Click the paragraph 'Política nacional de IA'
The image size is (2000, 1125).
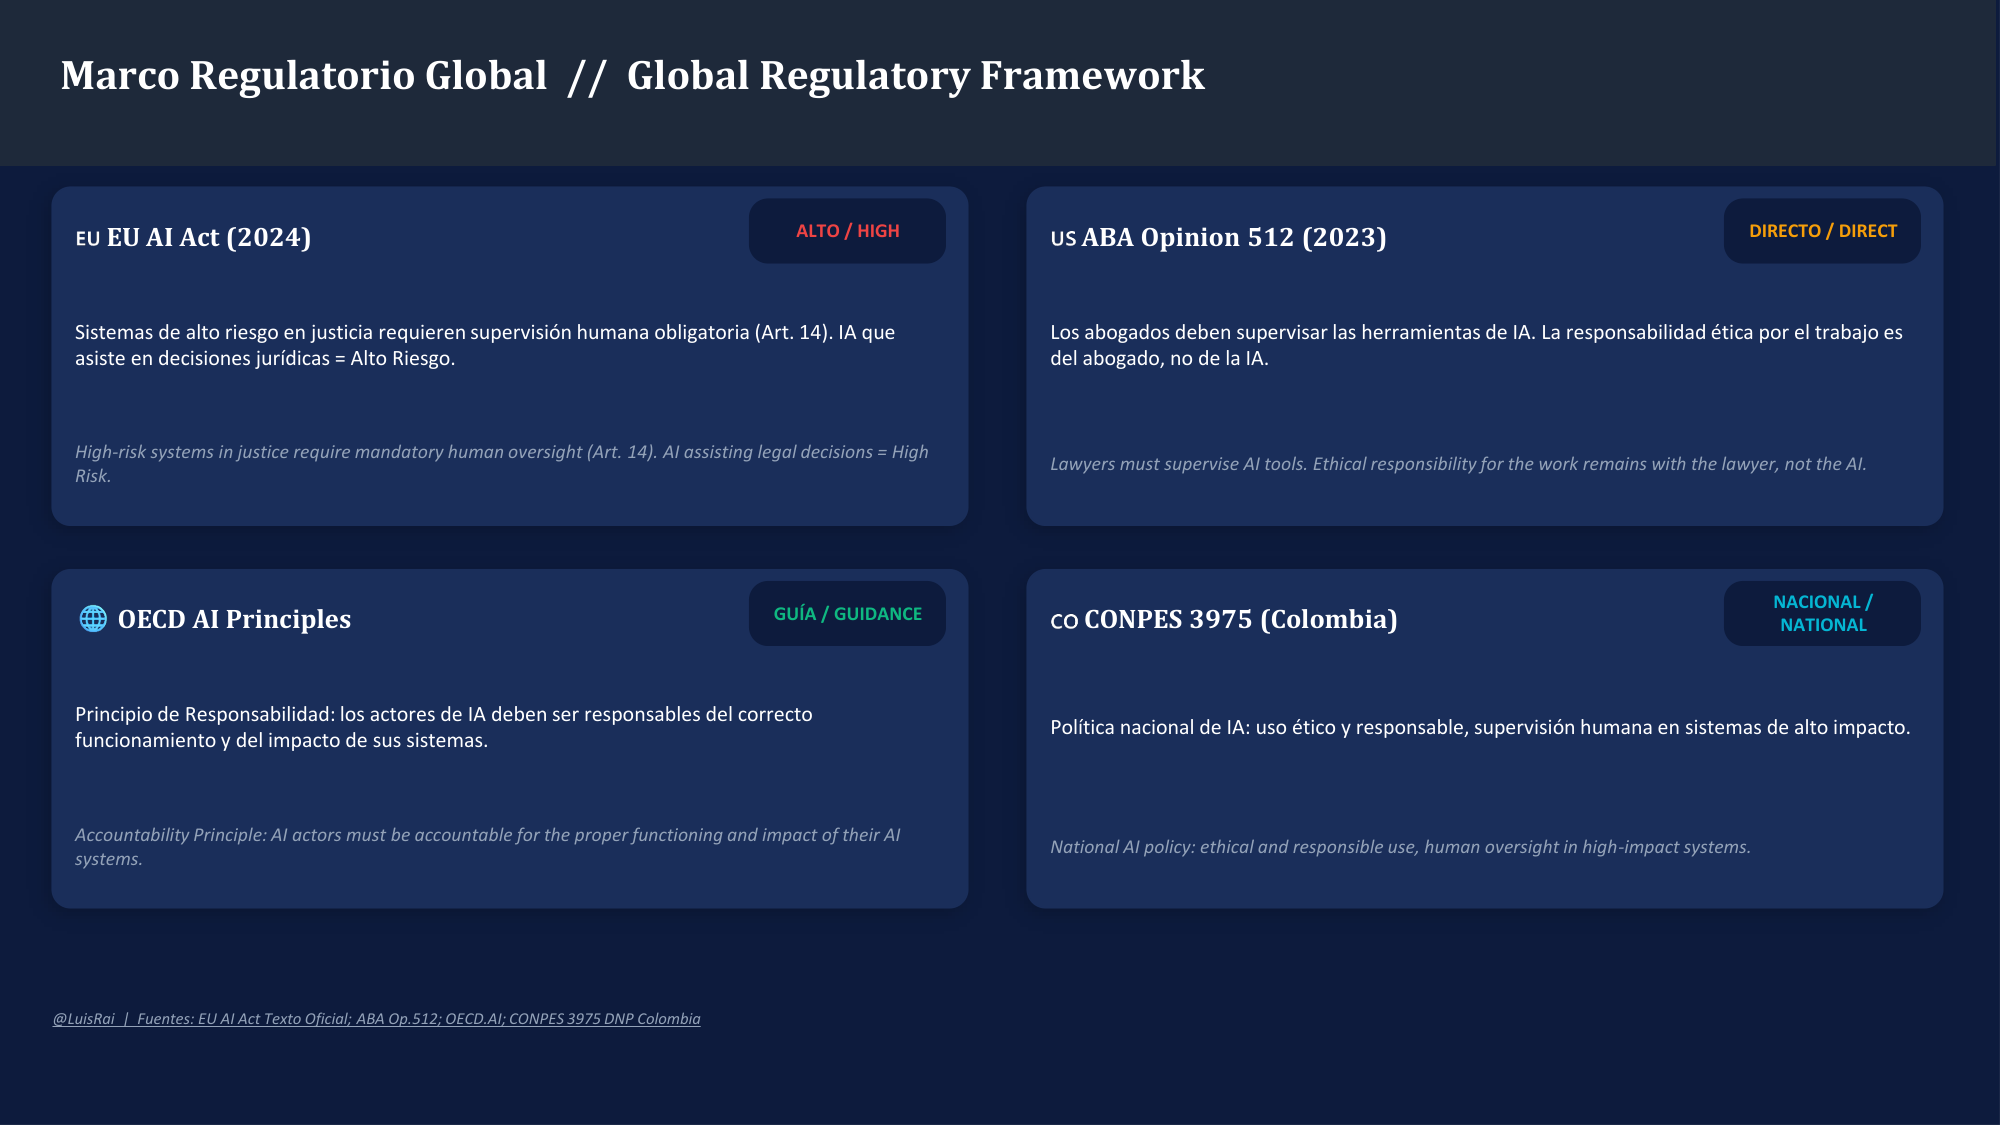click(x=1480, y=727)
